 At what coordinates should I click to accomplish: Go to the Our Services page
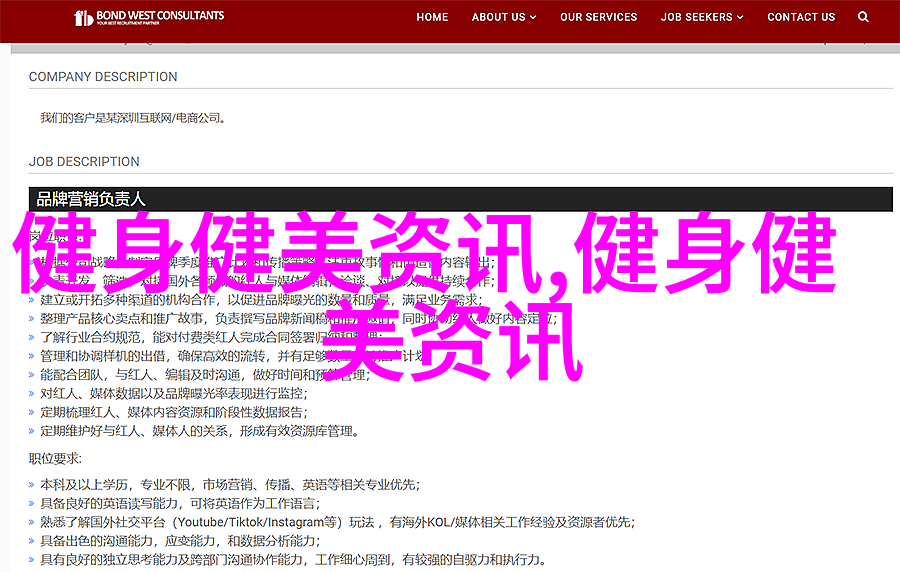pyautogui.click(x=598, y=17)
